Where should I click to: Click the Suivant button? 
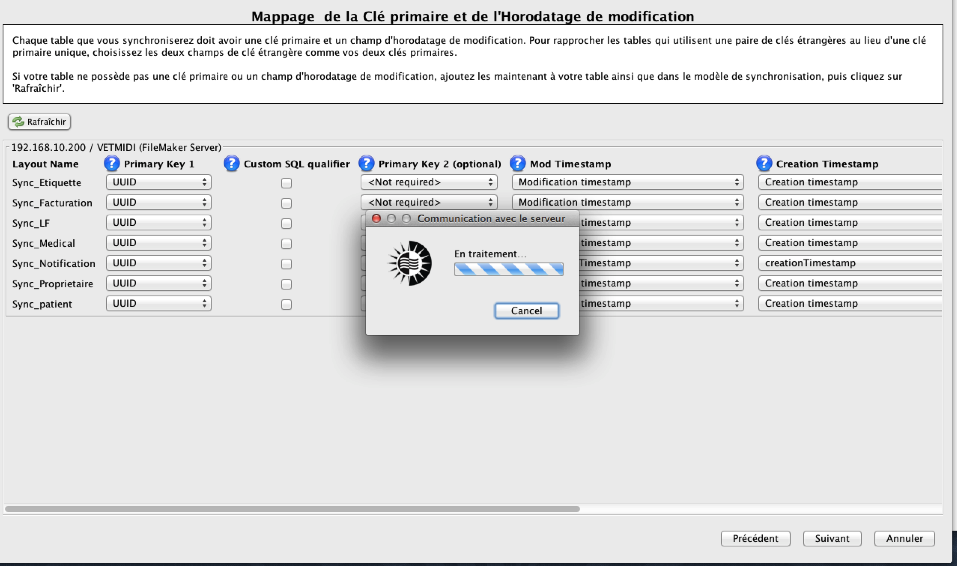(x=832, y=538)
